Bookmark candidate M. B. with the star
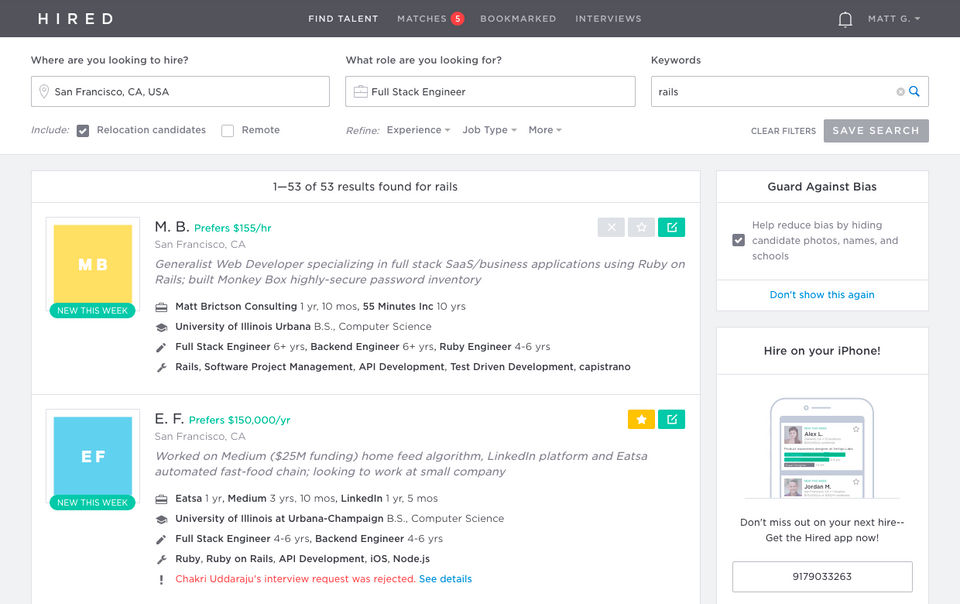Viewport: 960px width, 604px height. [x=641, y=227]
